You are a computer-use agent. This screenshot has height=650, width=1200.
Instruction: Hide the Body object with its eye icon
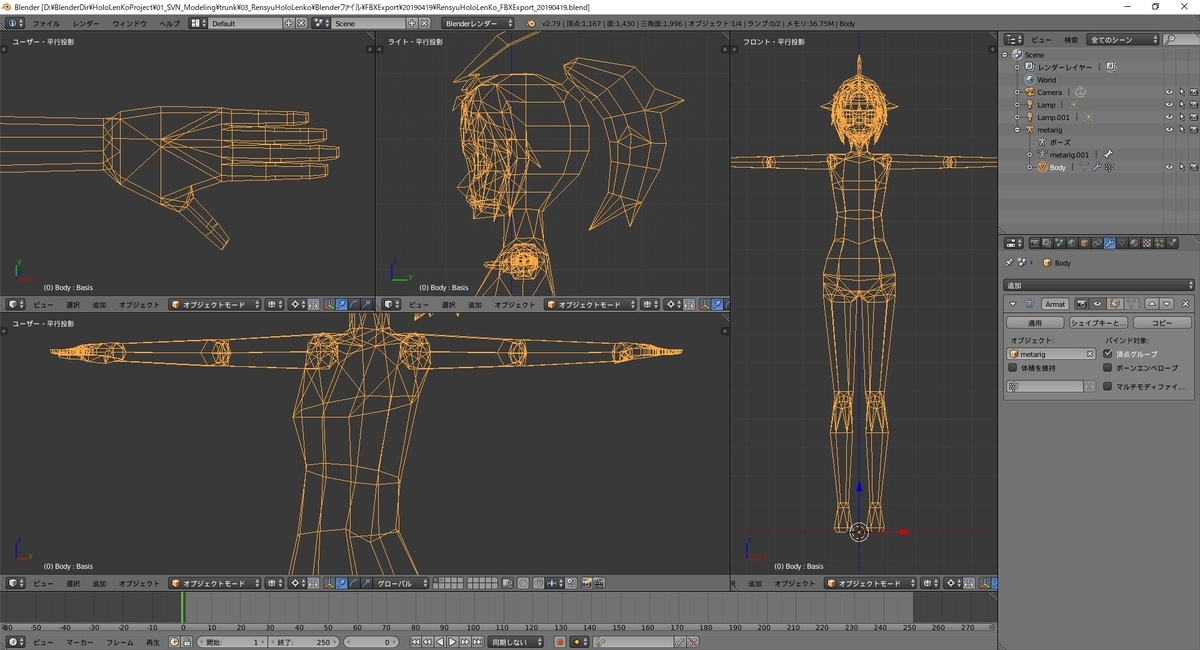coord(1168,167)
